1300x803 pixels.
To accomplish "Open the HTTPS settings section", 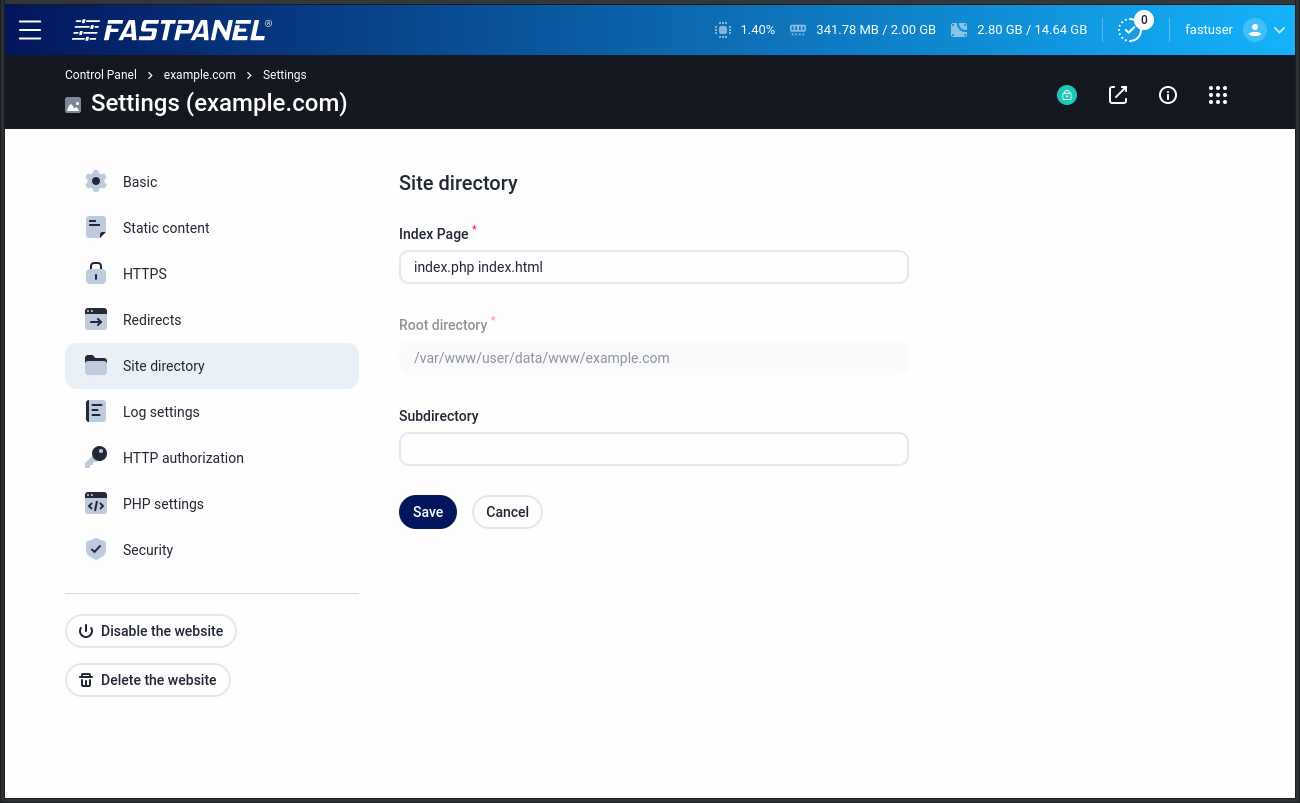I will tap(212, 274).
